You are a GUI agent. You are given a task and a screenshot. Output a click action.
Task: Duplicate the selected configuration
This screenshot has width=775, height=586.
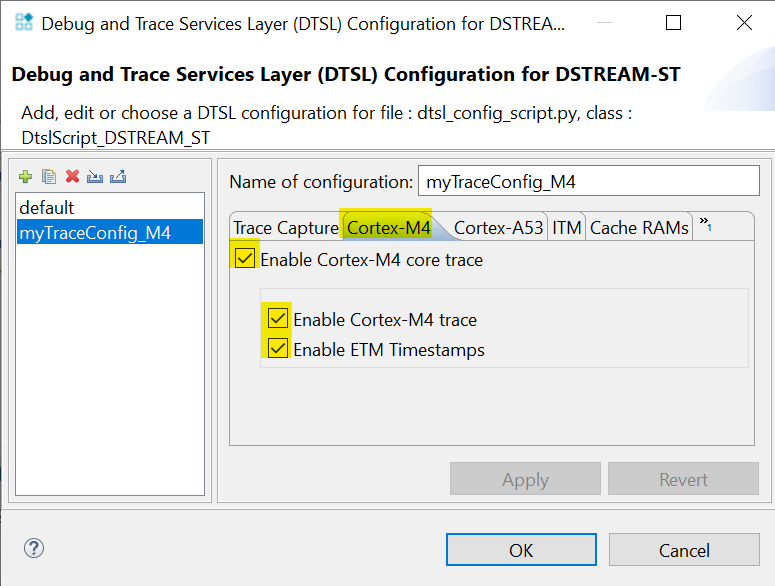(x=48, y=176)
